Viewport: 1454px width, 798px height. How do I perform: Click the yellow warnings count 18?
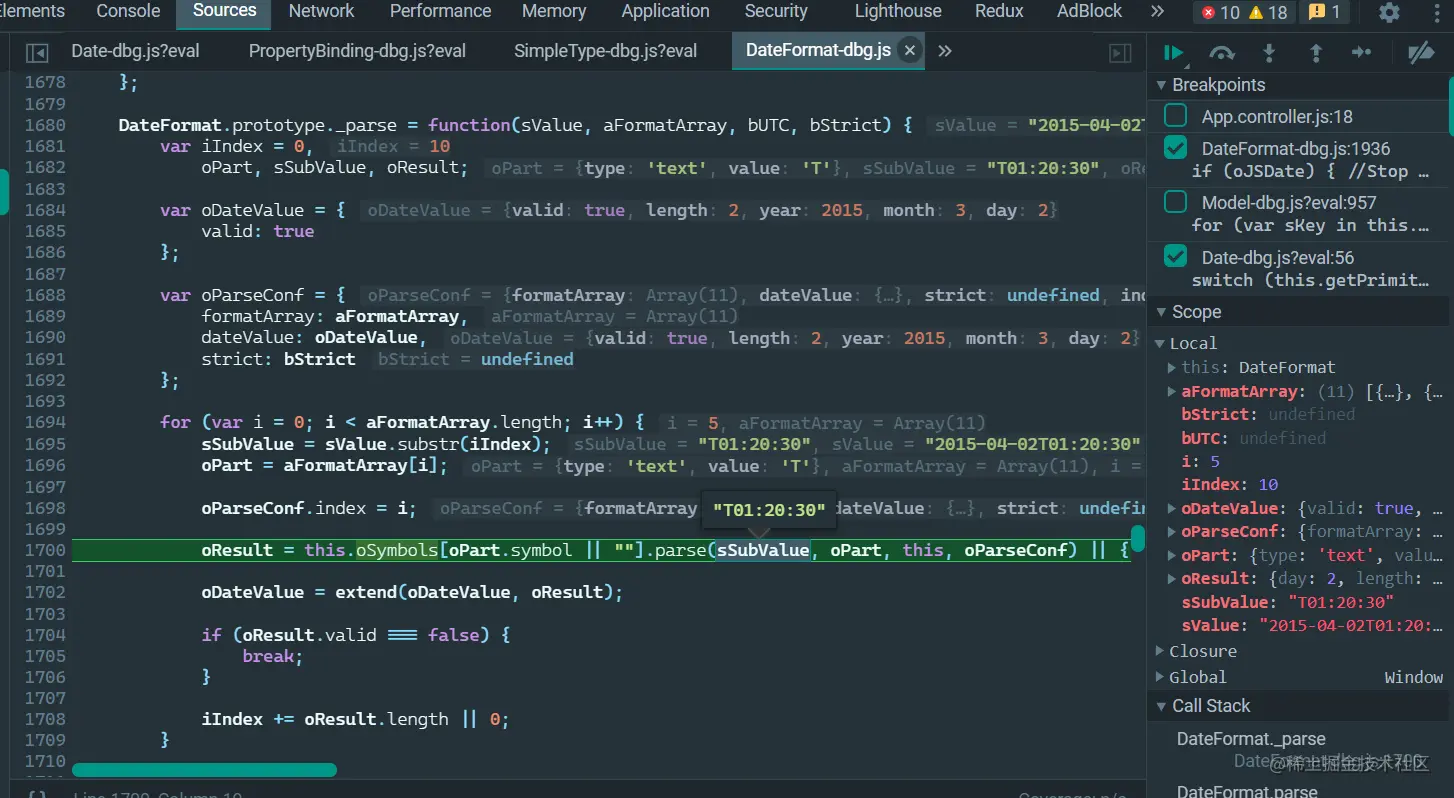click(1268, 13)
